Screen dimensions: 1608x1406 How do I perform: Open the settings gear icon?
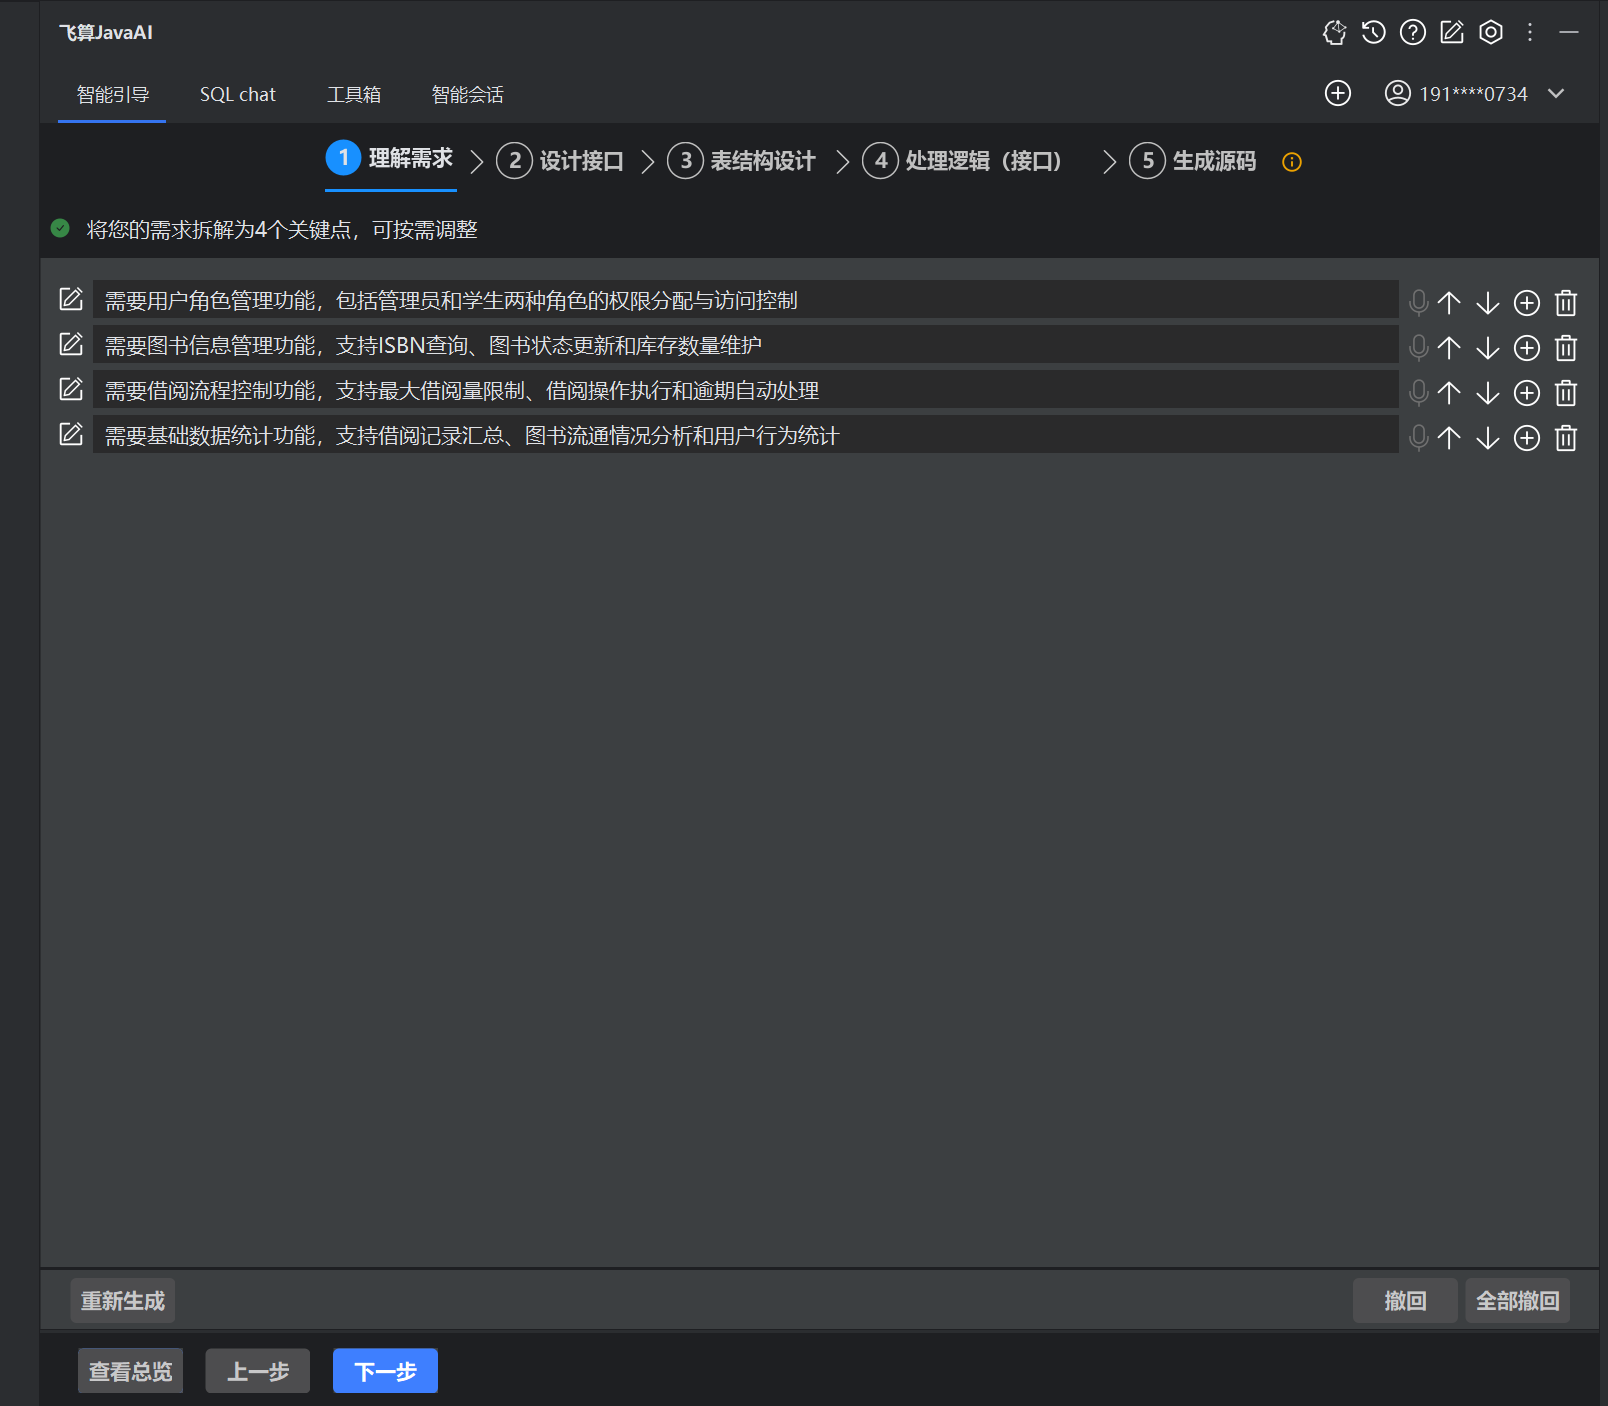(1490, 32)
